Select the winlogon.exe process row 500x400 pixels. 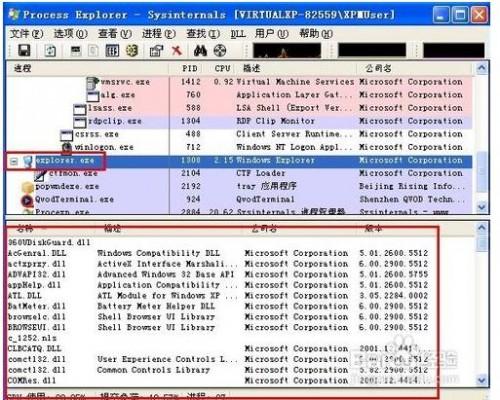(239, 148)
